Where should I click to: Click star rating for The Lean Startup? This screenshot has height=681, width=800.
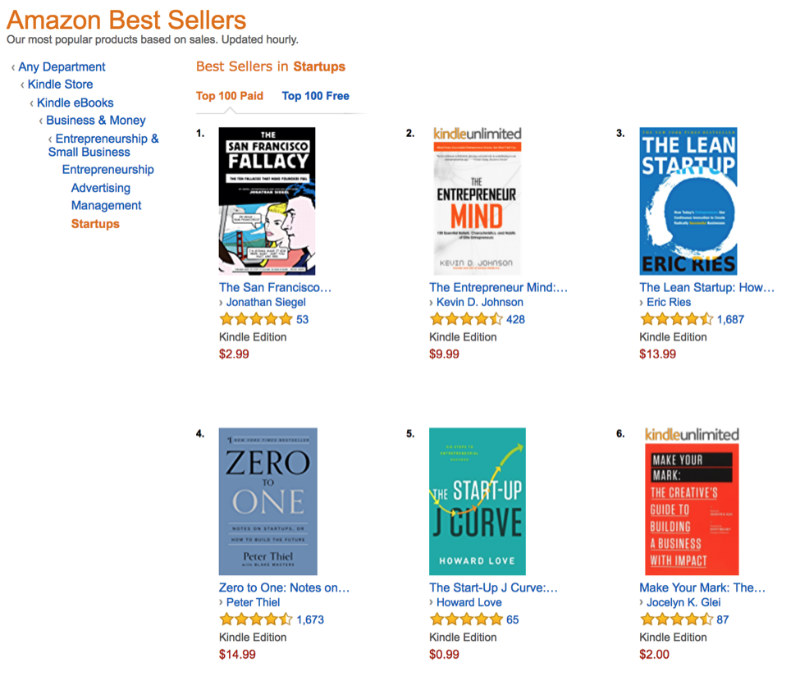coord(676,320)
